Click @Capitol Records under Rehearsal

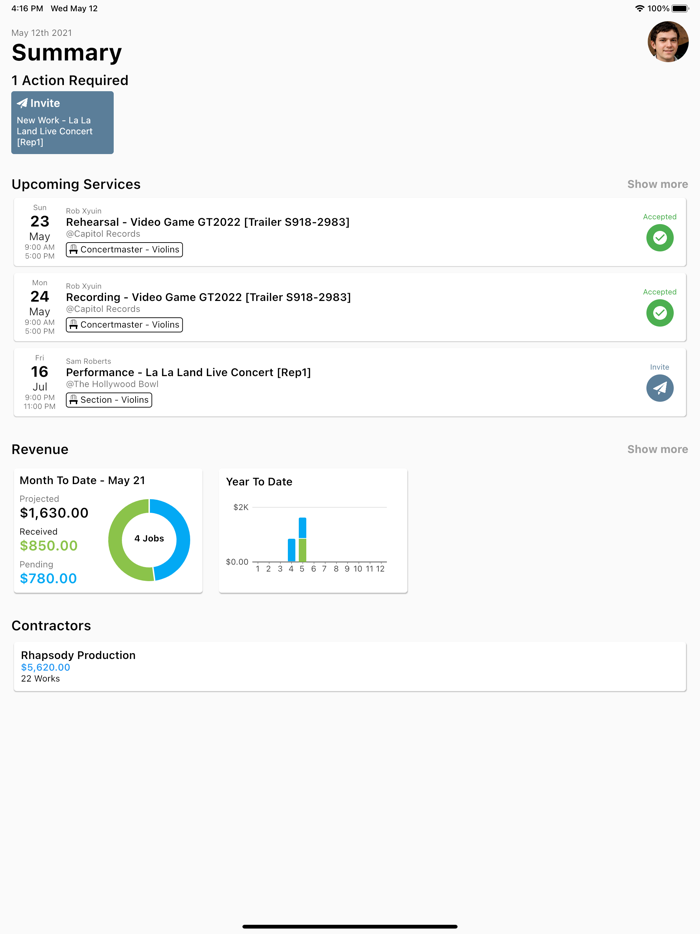pyautogui.click(x=102, y=234)
